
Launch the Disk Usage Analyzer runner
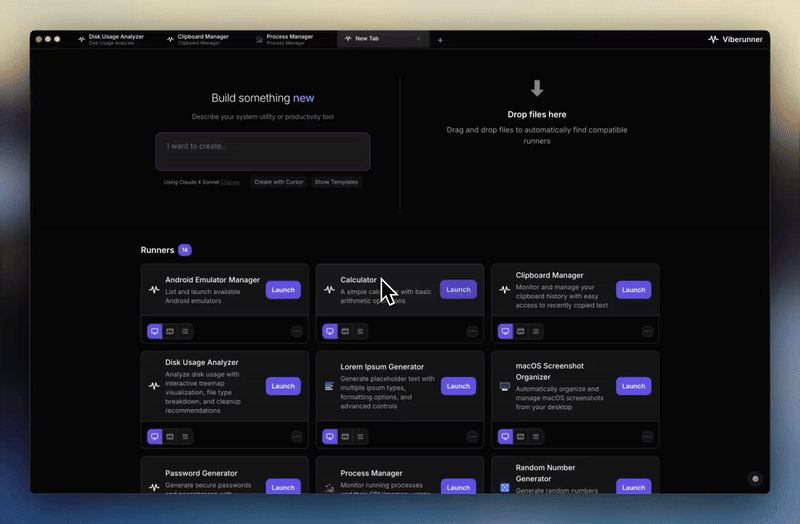283,386
